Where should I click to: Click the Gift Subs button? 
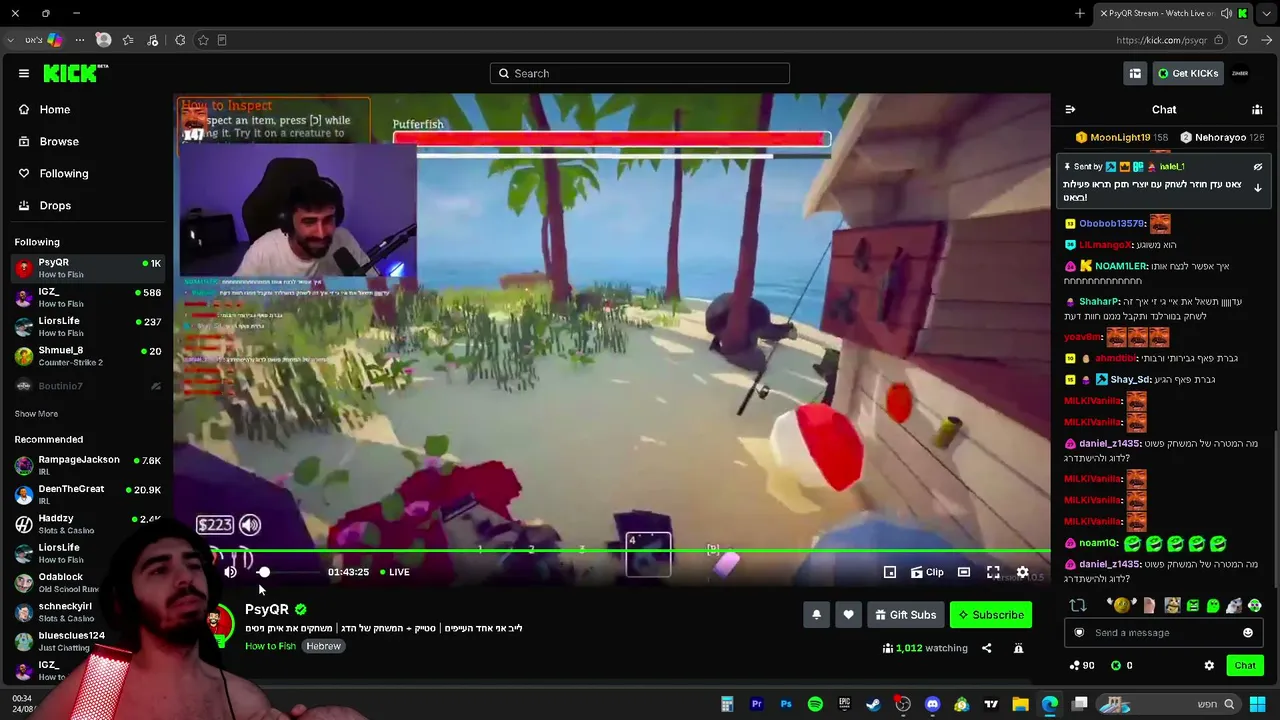point(905,615)
